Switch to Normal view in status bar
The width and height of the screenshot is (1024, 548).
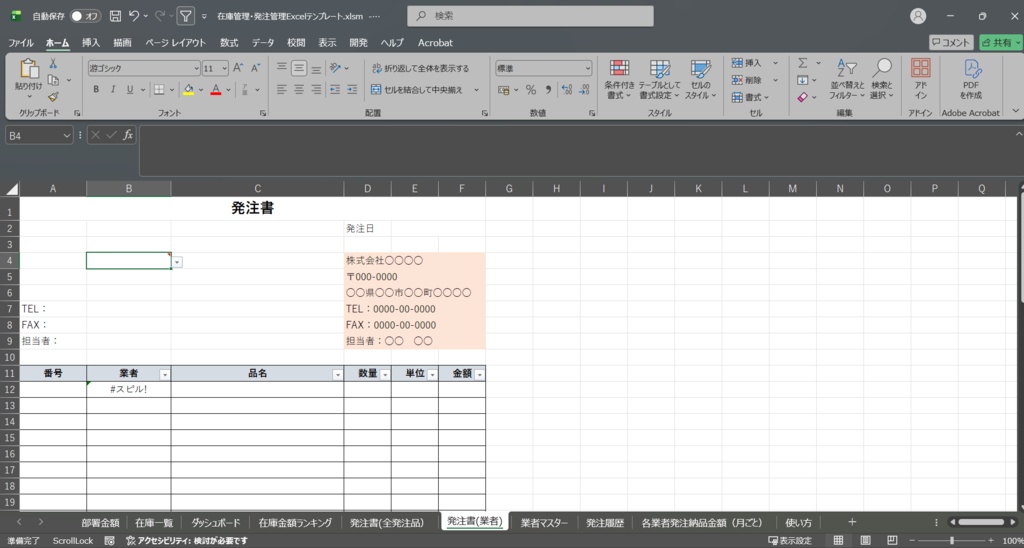838,540
